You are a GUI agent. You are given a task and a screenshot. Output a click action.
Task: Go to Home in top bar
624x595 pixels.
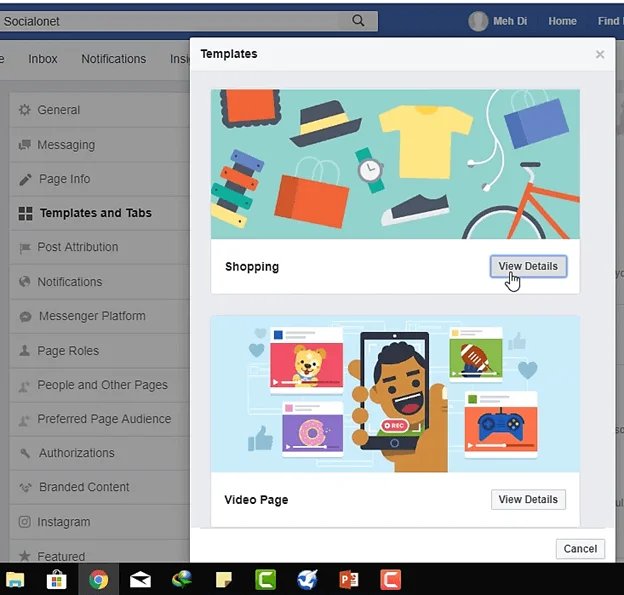click(562, 21)
